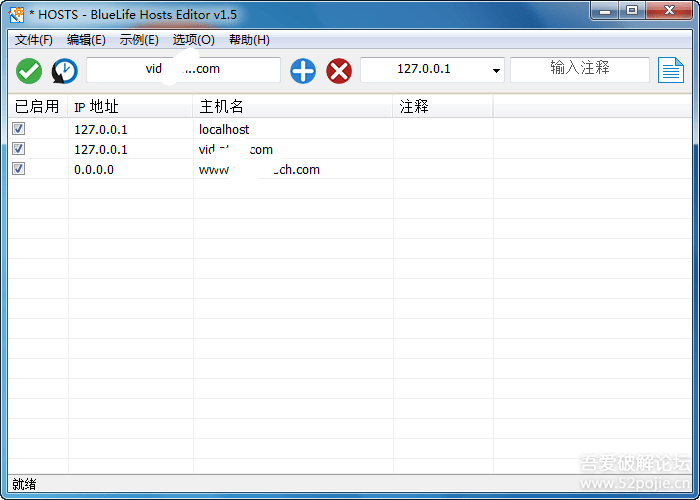Click the blue plus add entry icon
This screenshot has width=700, height=500.
(303, 71)
